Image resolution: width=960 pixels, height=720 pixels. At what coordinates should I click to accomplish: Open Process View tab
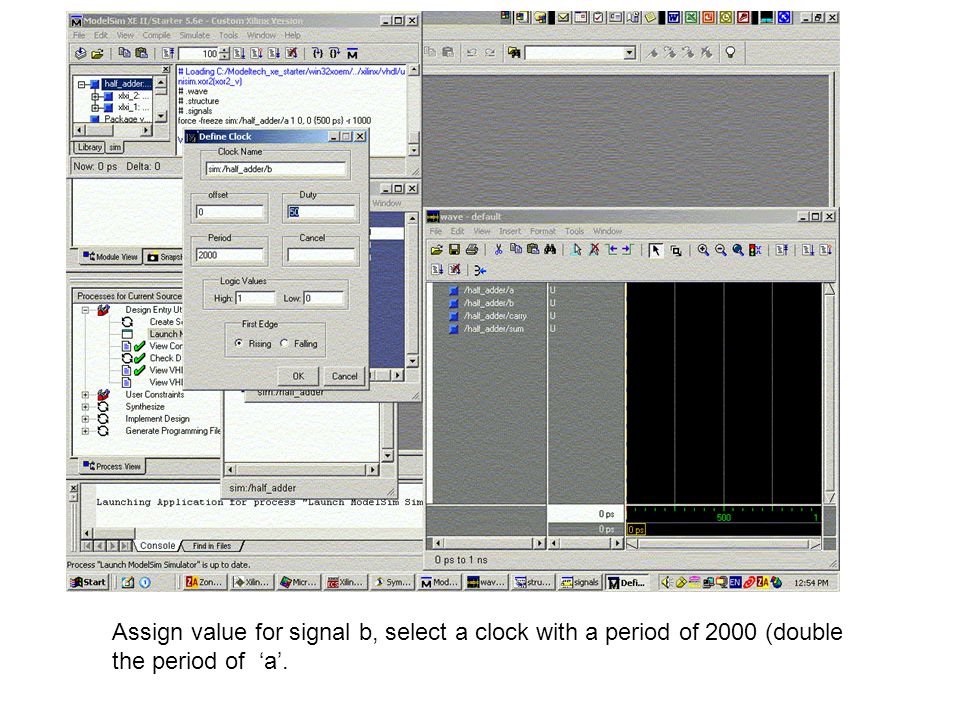point(113,467)
